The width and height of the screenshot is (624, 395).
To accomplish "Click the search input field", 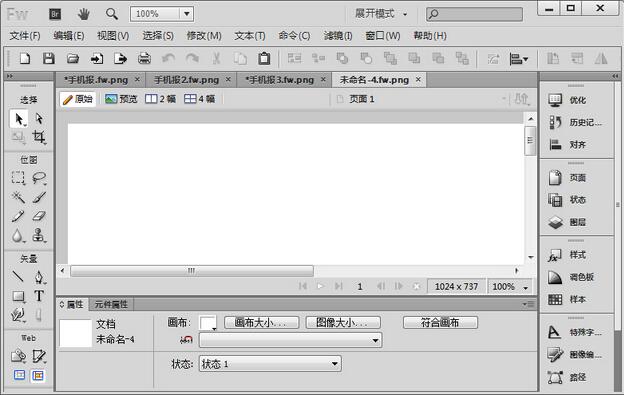I will pos(474,14).
